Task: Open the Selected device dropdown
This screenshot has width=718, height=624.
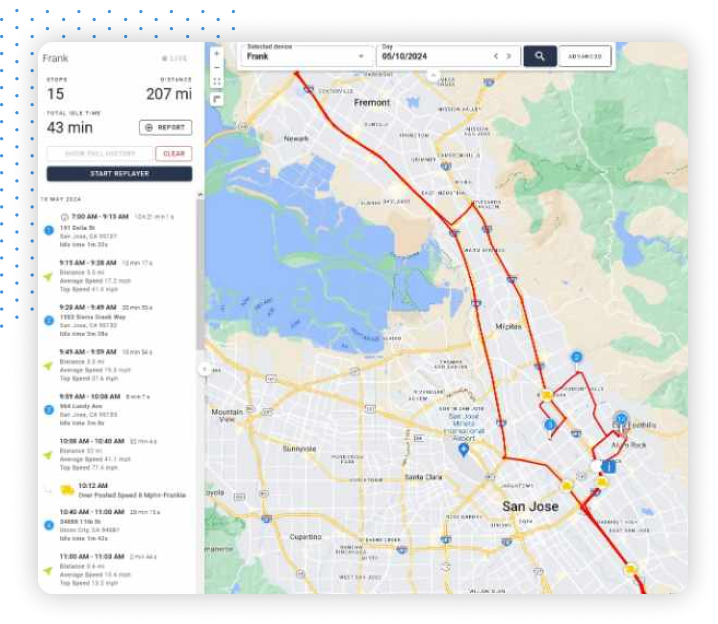Action: pos(305,57)
